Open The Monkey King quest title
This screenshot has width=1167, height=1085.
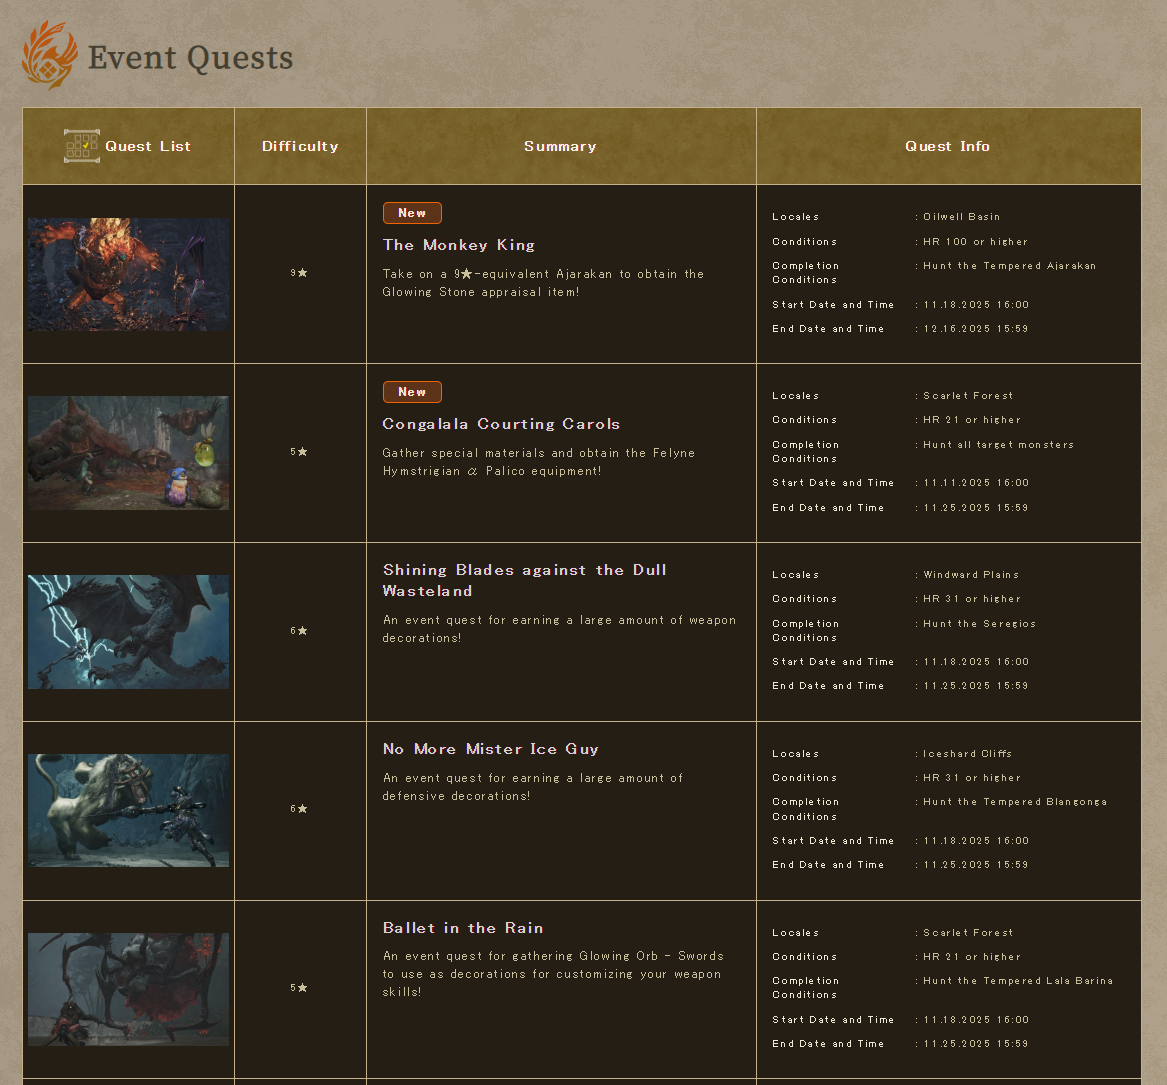pos(458,245)
